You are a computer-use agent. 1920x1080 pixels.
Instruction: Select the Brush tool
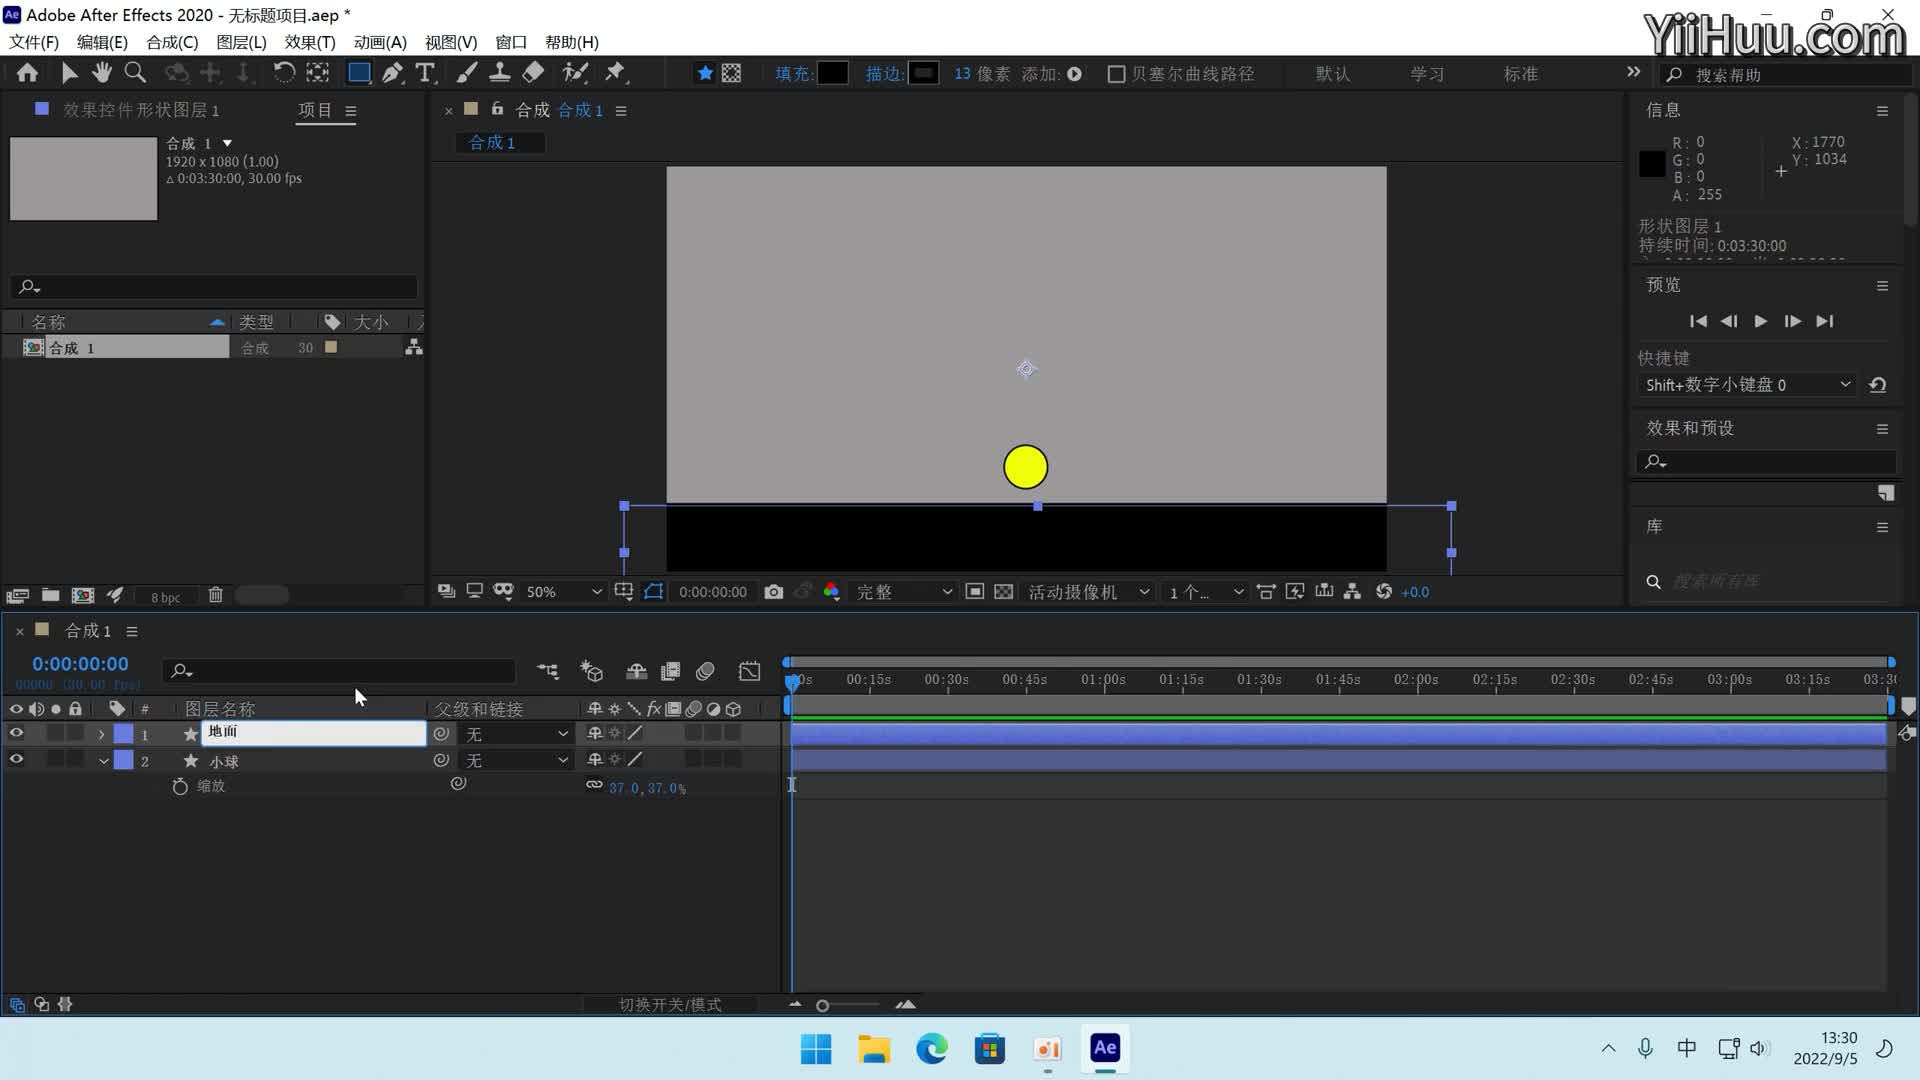point(466,73)
